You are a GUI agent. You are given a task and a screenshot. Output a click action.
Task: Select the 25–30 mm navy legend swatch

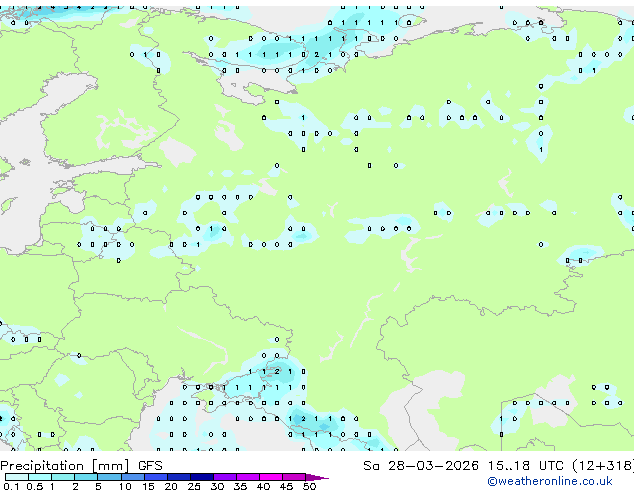pos(202,477)
